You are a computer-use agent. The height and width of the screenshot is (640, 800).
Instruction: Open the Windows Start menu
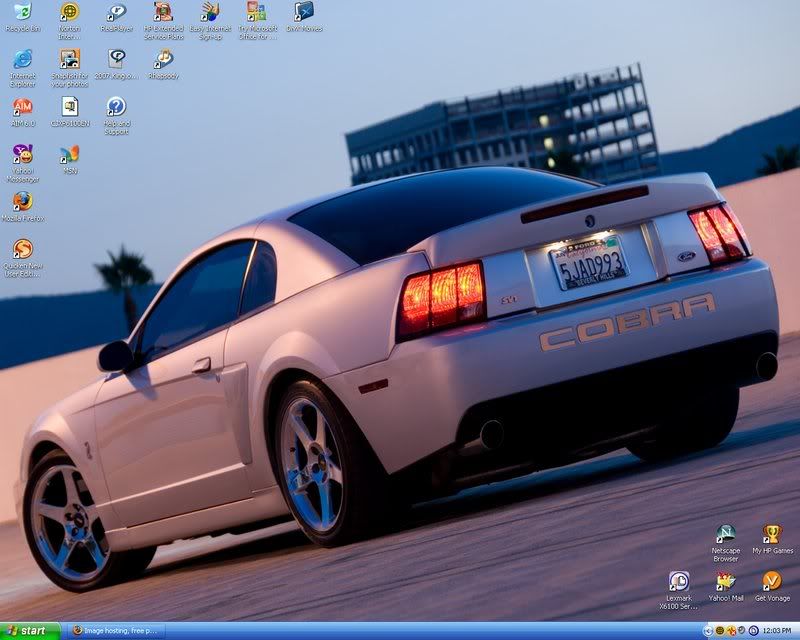(x=28, y=631)
